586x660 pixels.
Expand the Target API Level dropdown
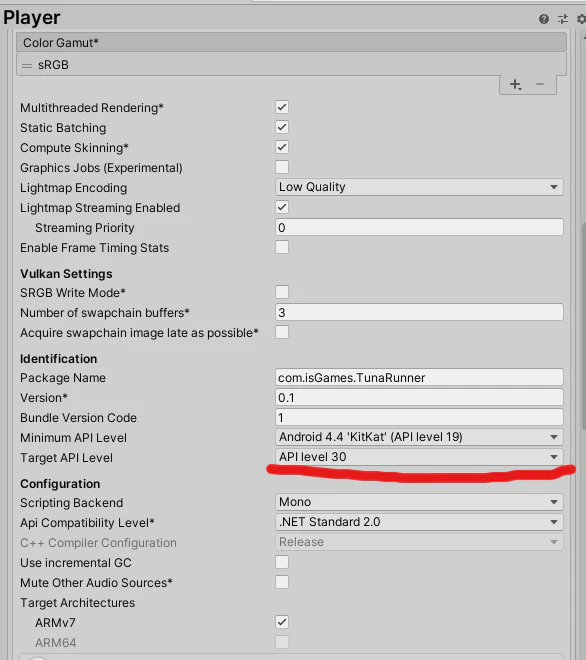(x=419, y=457)
